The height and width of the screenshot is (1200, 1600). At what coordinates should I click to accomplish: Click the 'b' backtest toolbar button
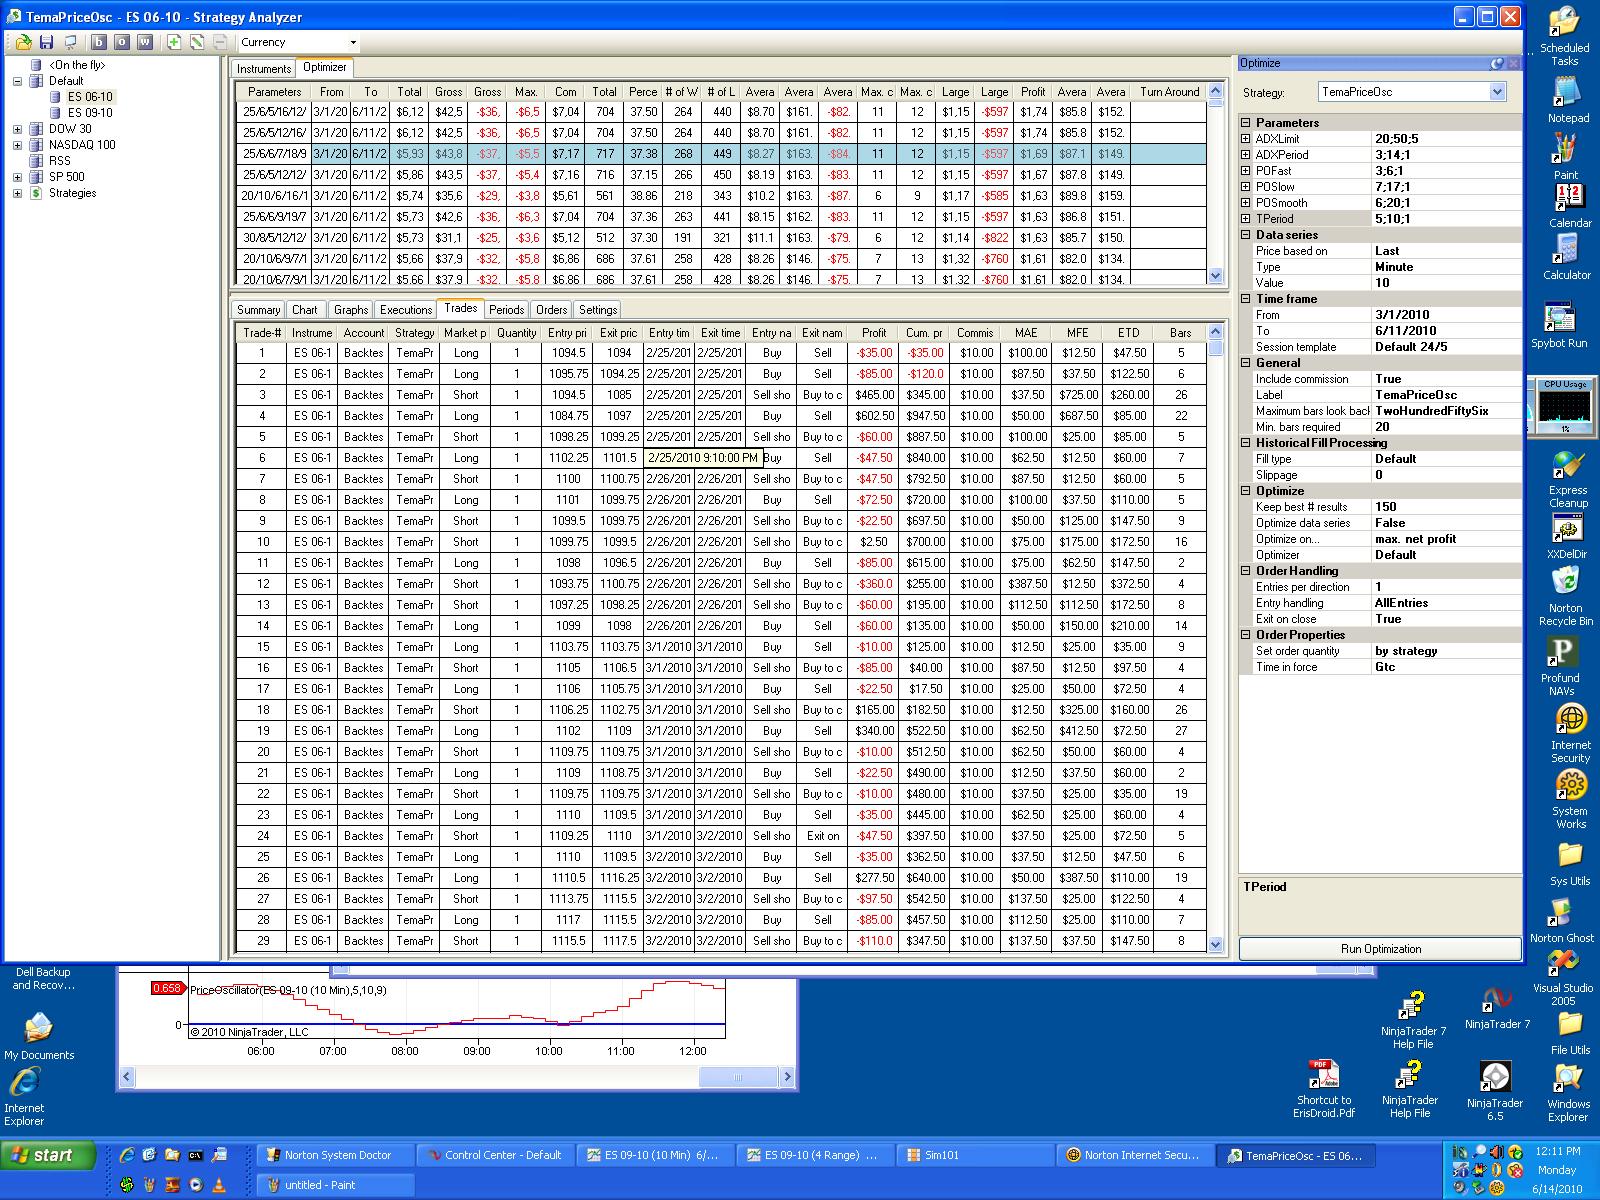click(x=98, y=42)
